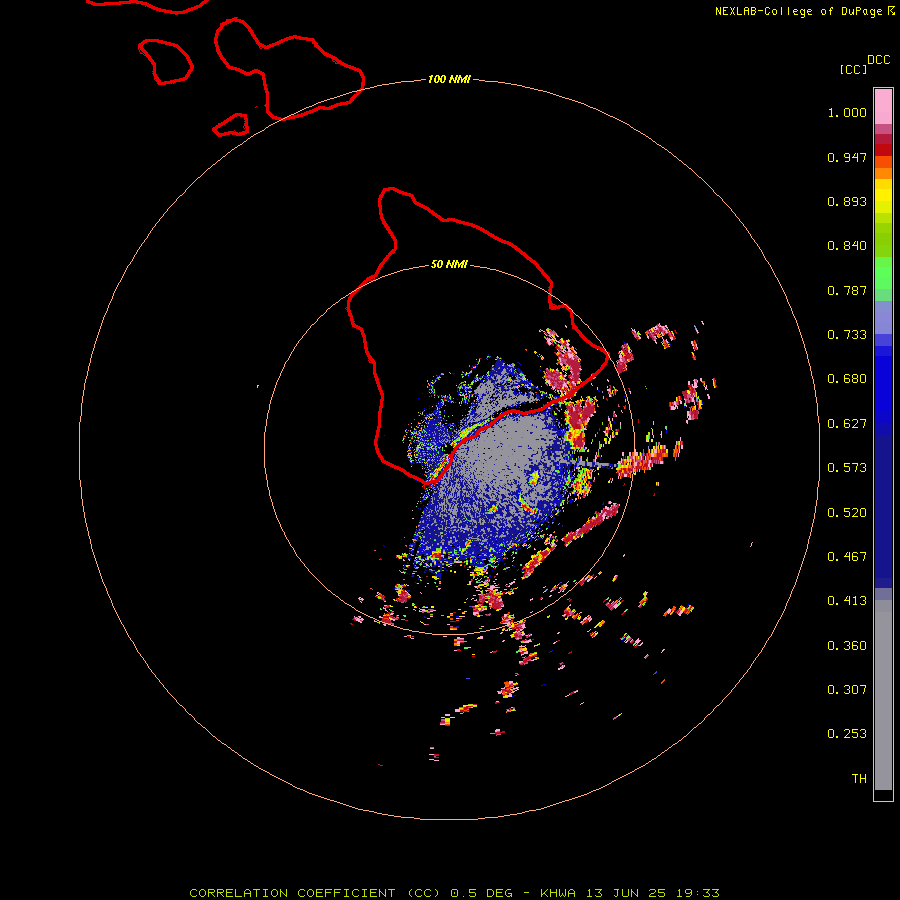900x900 pixels.
Task: Click the 0.680 color scale value
Action: (847, 379)
